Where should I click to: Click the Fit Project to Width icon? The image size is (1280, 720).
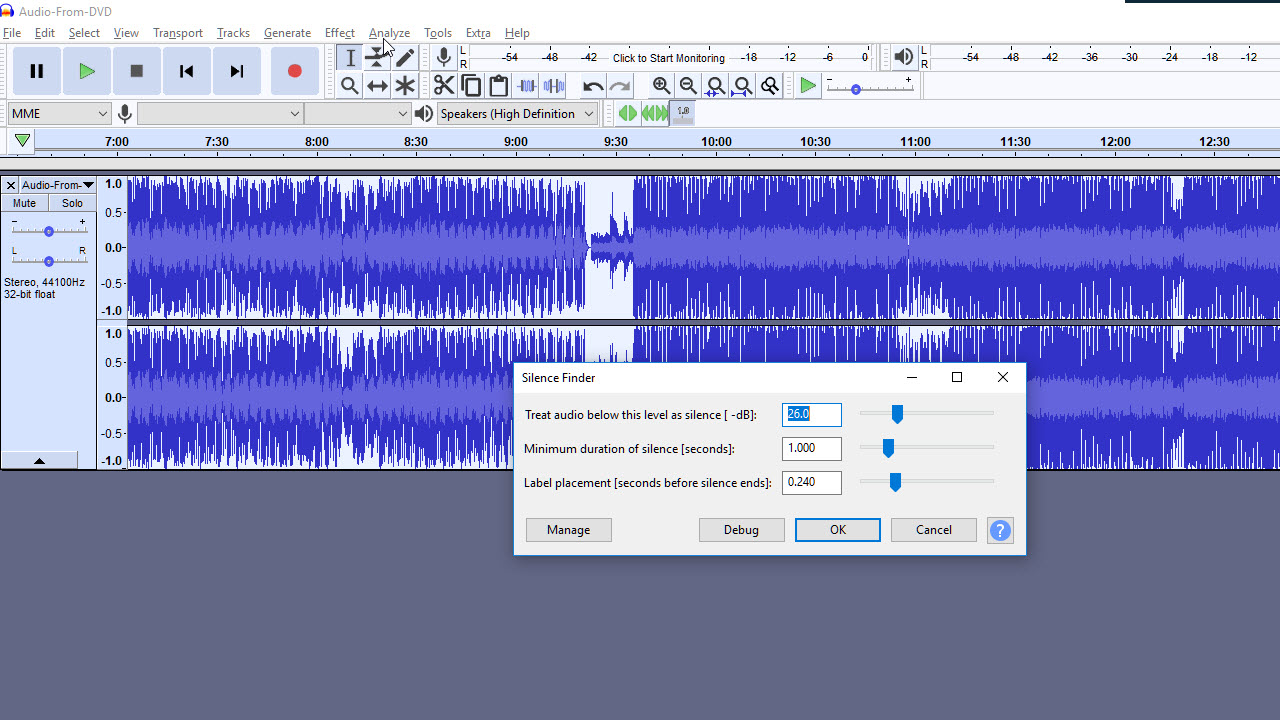click(x=742, y=85)
